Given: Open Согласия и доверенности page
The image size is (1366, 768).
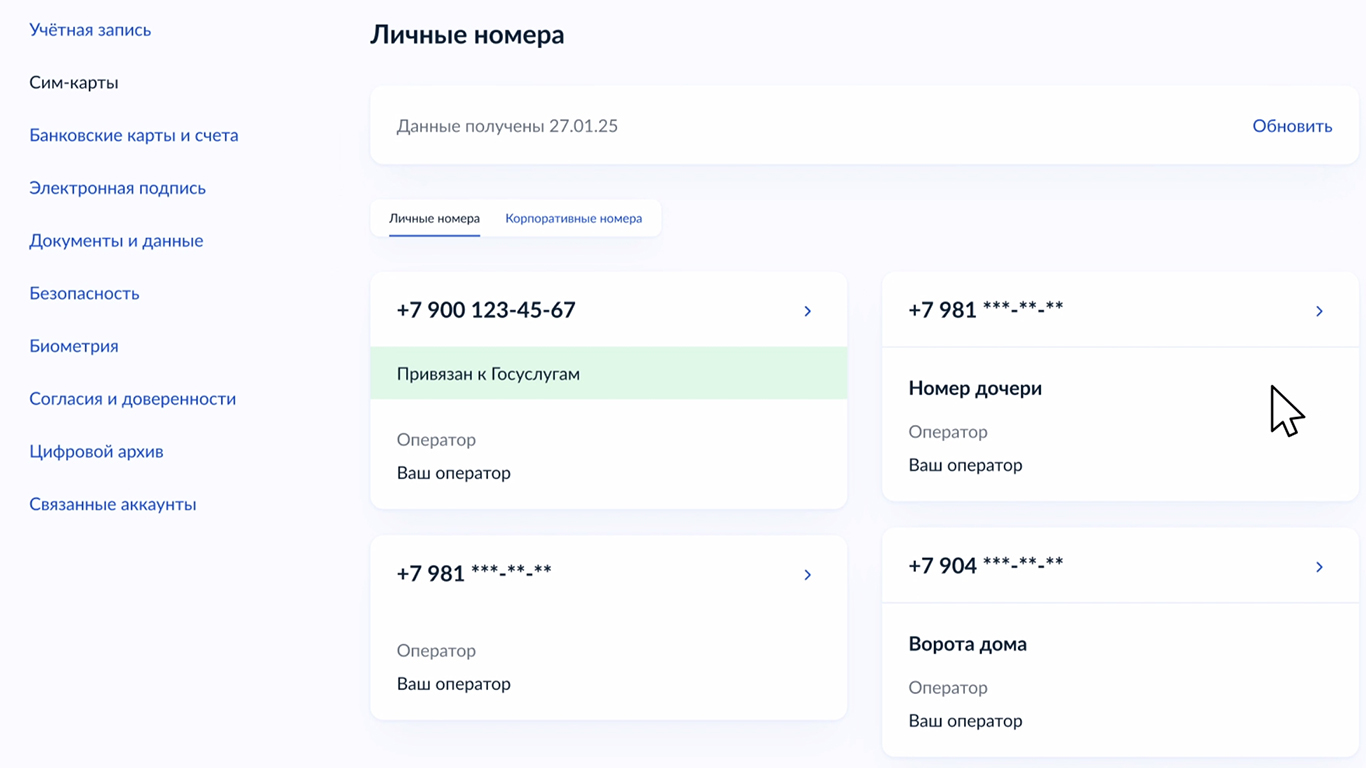Looking at the screenshot, I should [x=133, y=399].
